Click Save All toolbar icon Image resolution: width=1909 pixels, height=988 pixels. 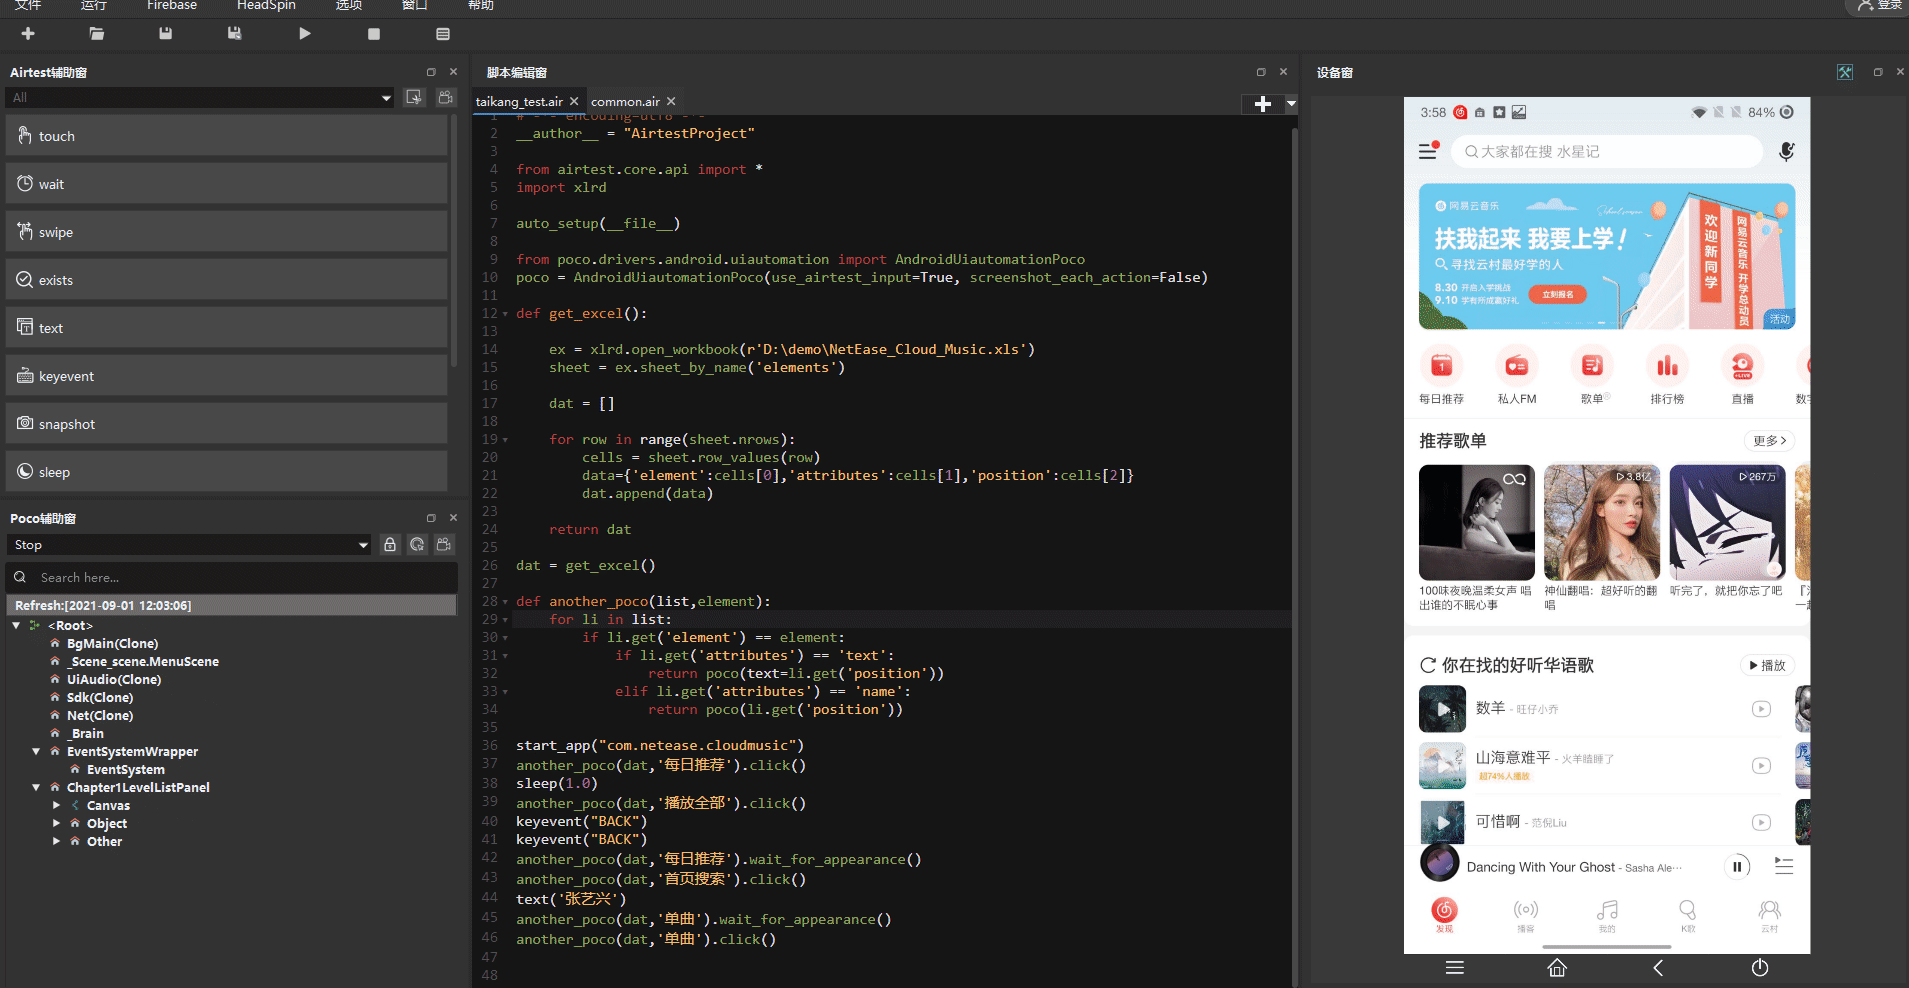234,34
